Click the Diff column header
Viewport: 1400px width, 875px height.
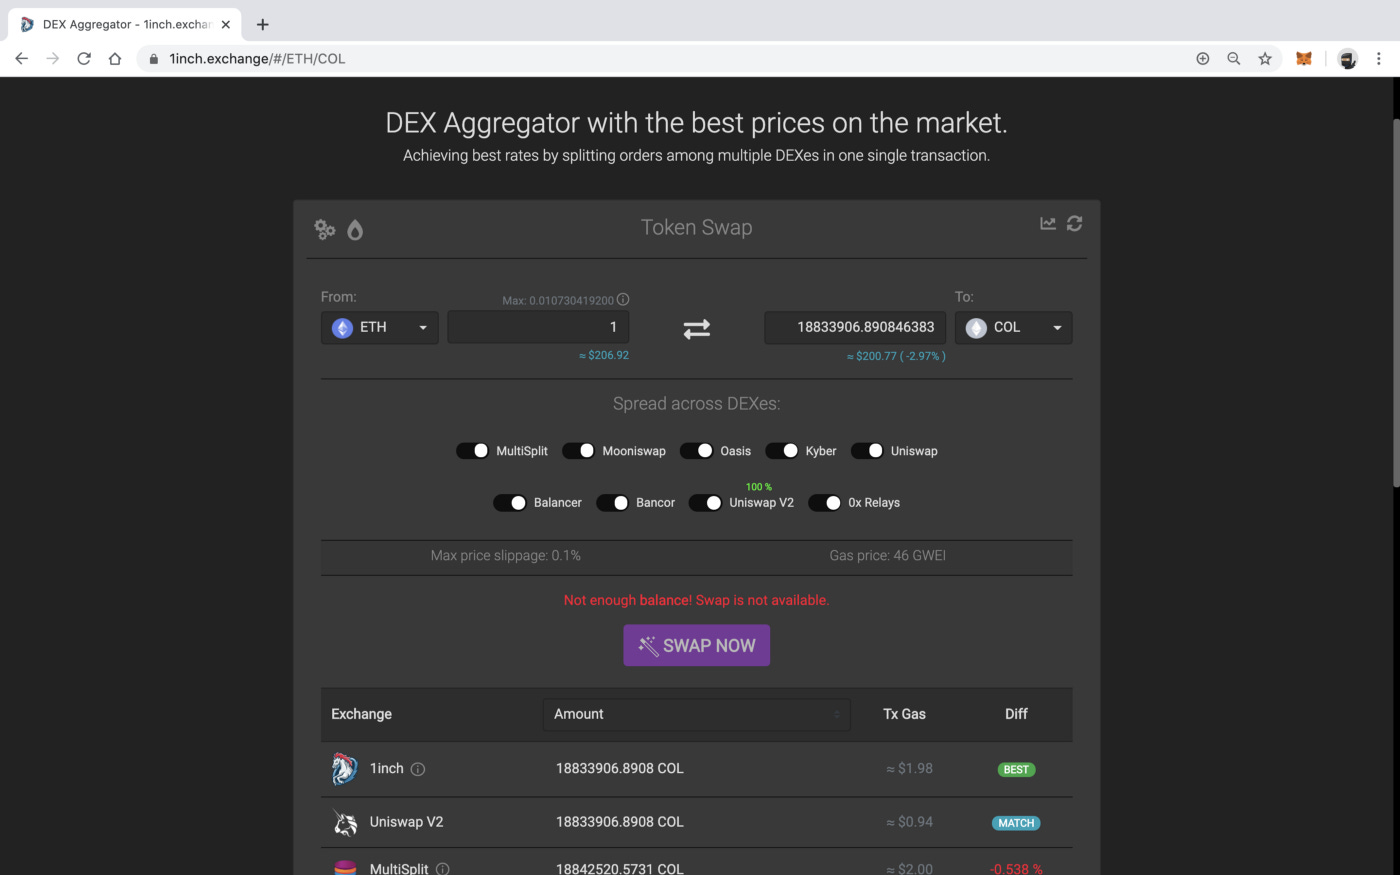[x=1016, y=714]
